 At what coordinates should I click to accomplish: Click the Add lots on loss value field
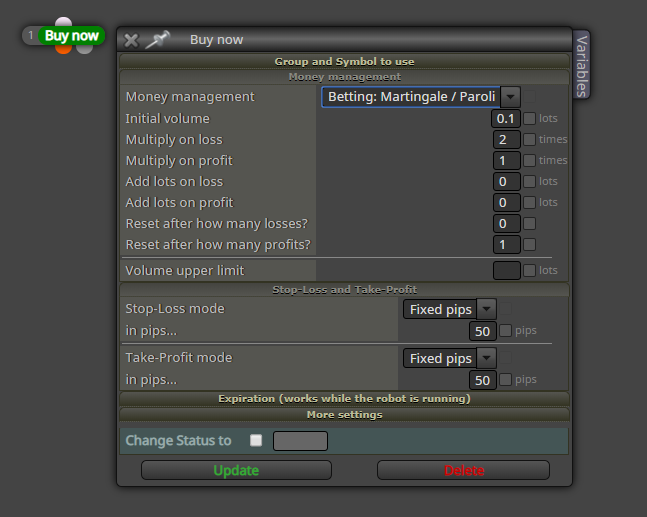click(x=507, y=182)
